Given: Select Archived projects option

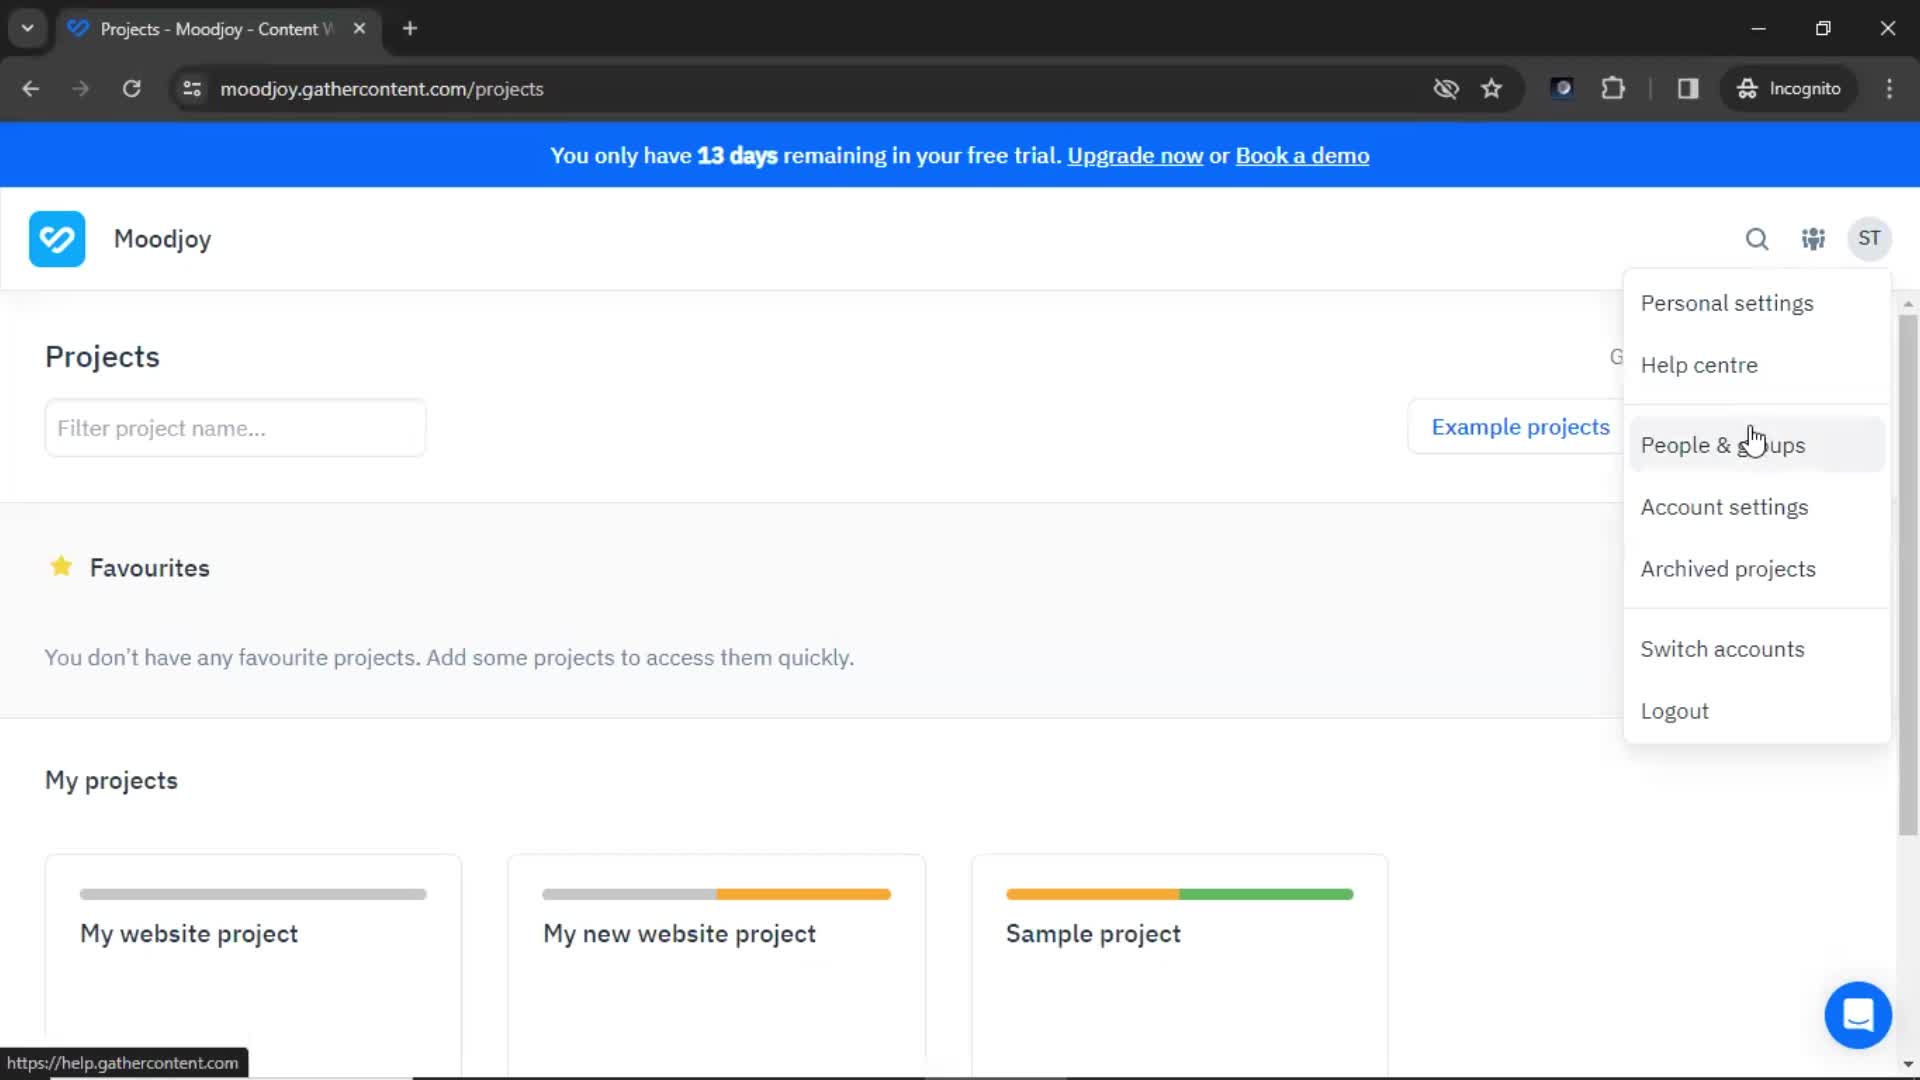Looking at the screenshot, I should pyautogui.click(x=1727, y=567).
